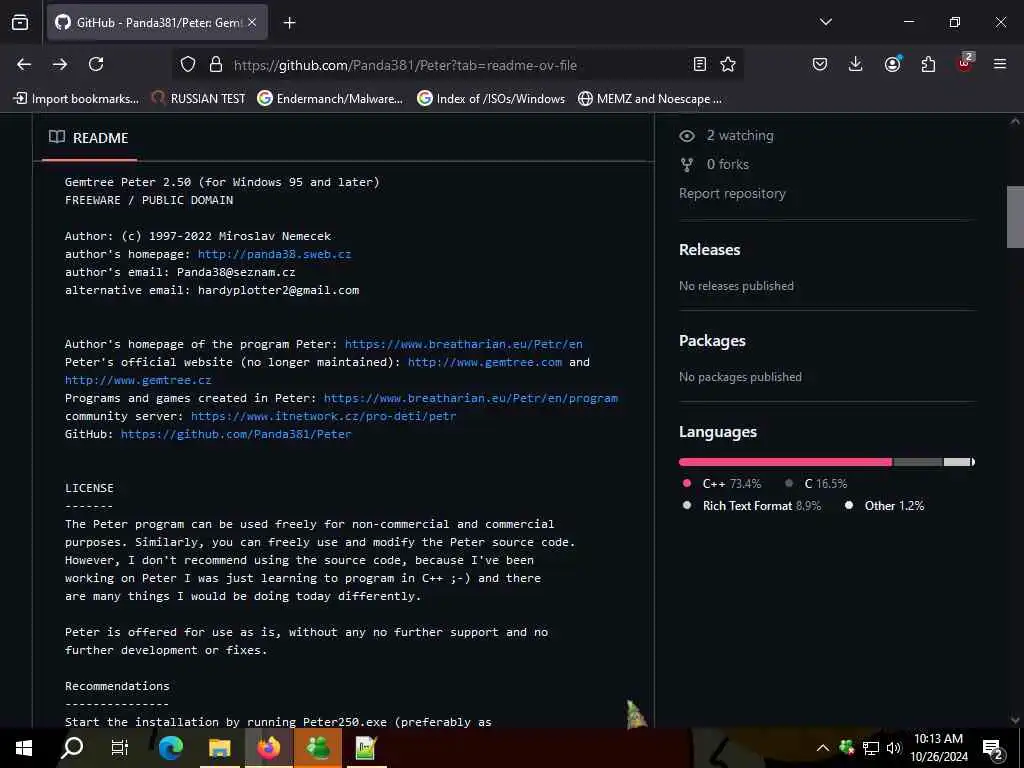This screenshot has height=768, width=1024.
Task: Open breatharian.eu/Petr/en link
Action: (x=464, y=344)
